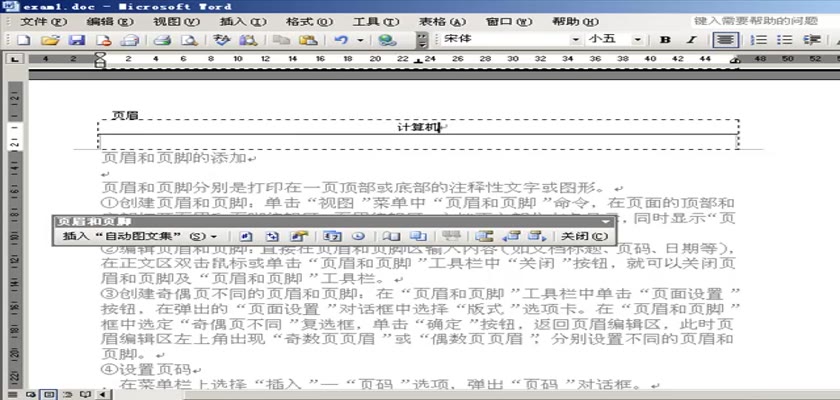The height and width of the screenshot is (400, 840).
Task: Open the 宋体 font name dropdown
Action: (x=576, y=40)
